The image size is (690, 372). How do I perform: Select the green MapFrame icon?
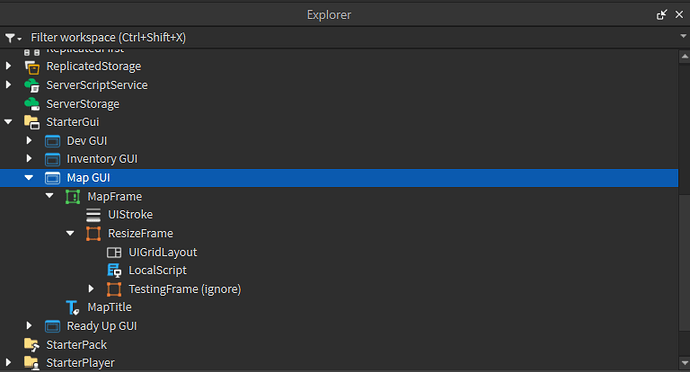[x=73, y=197]
